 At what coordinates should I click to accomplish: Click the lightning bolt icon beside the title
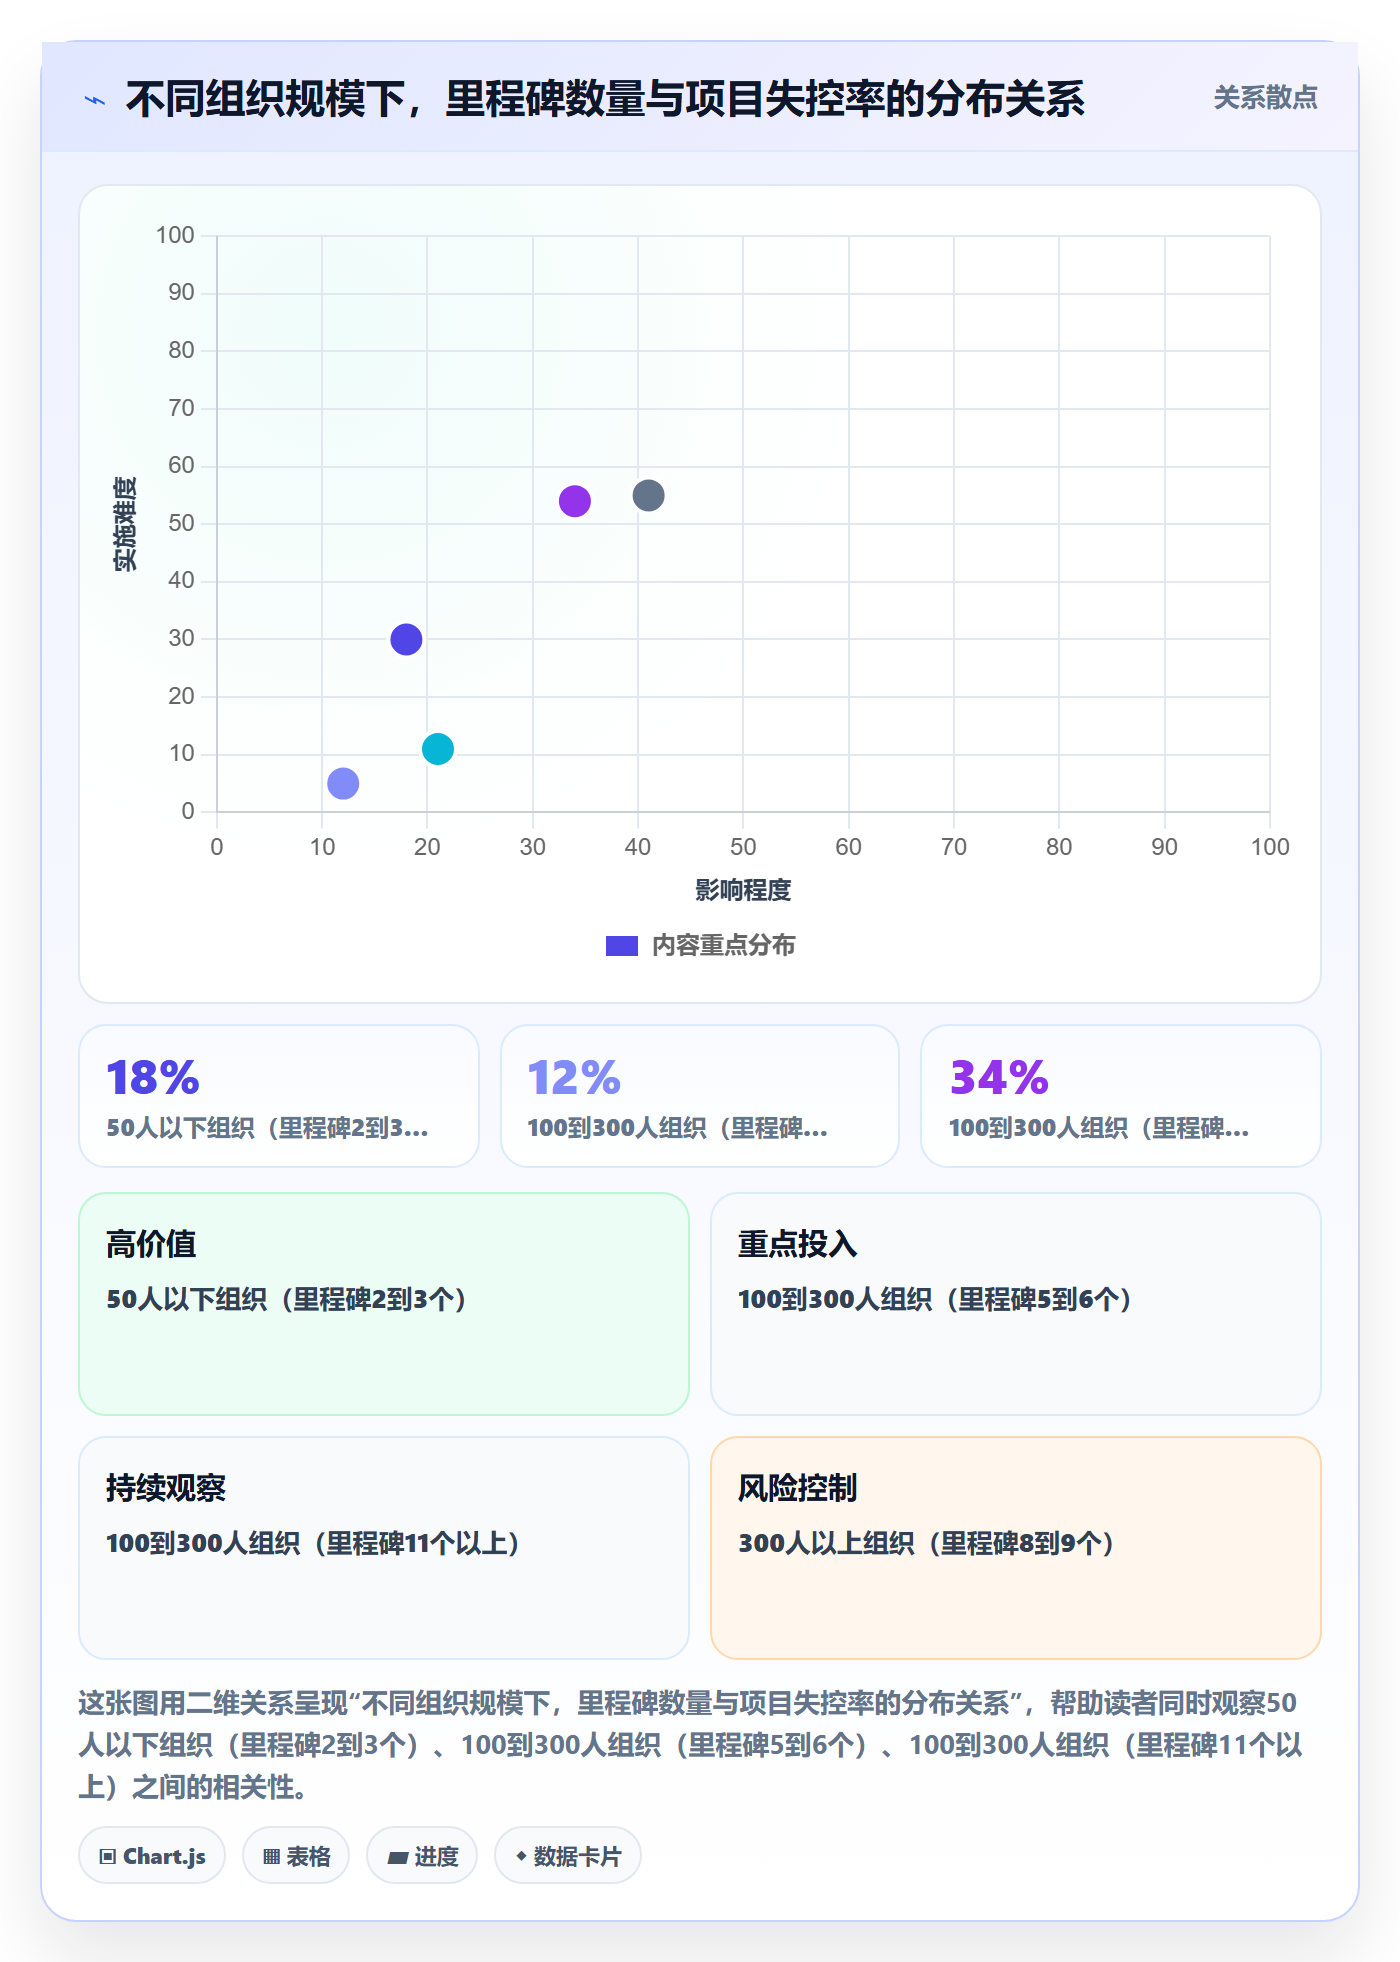coord(95,100)
